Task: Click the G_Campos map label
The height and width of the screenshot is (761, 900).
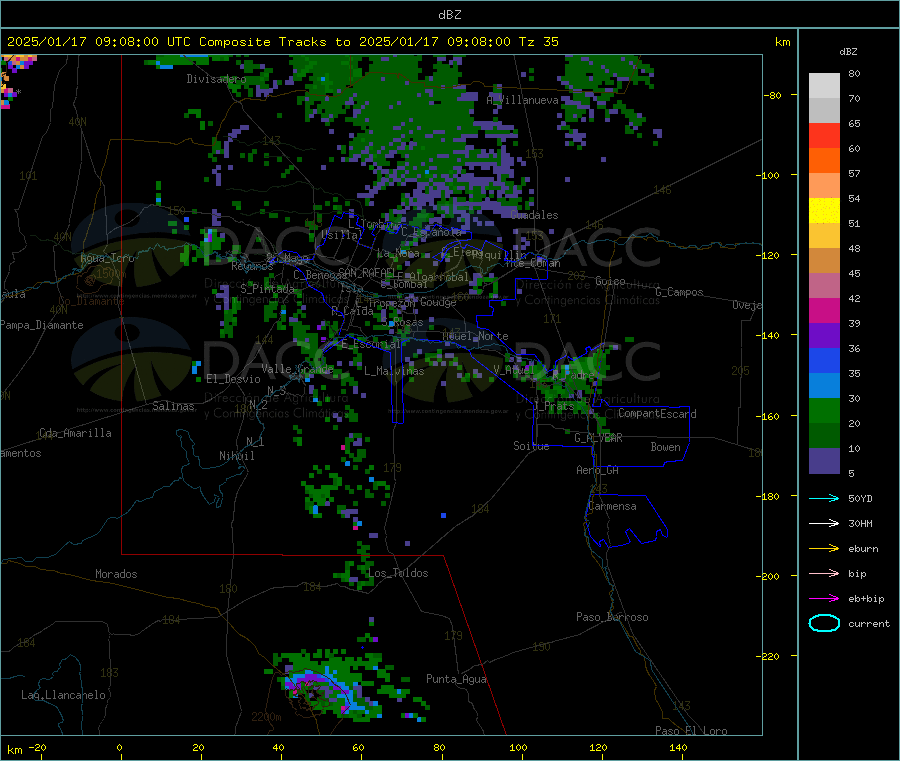Action: point(679,292)
